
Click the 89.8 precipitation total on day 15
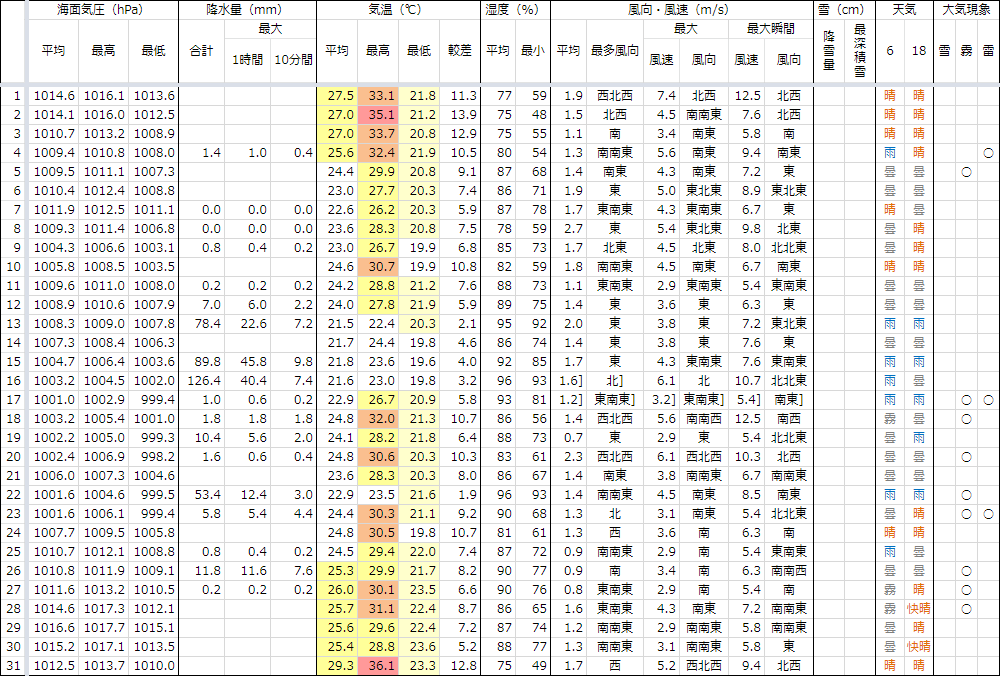[204, 362]
